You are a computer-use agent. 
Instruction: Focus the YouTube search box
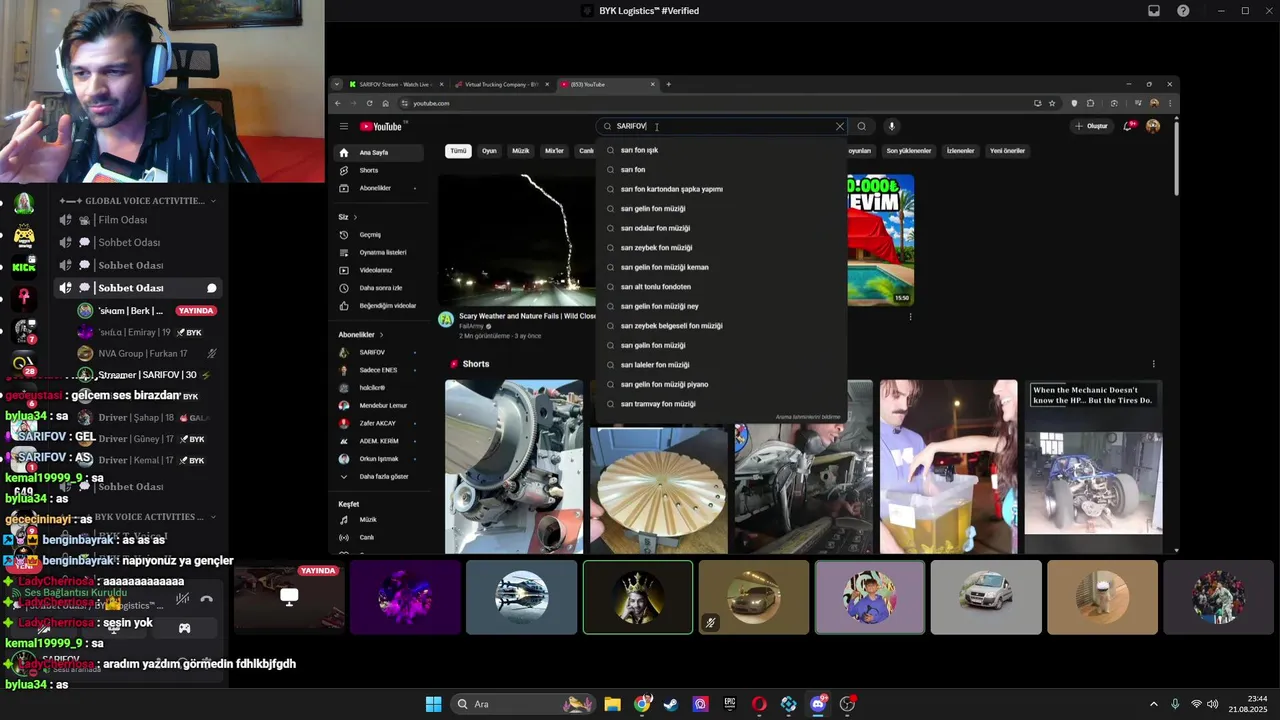pos(721,126)
